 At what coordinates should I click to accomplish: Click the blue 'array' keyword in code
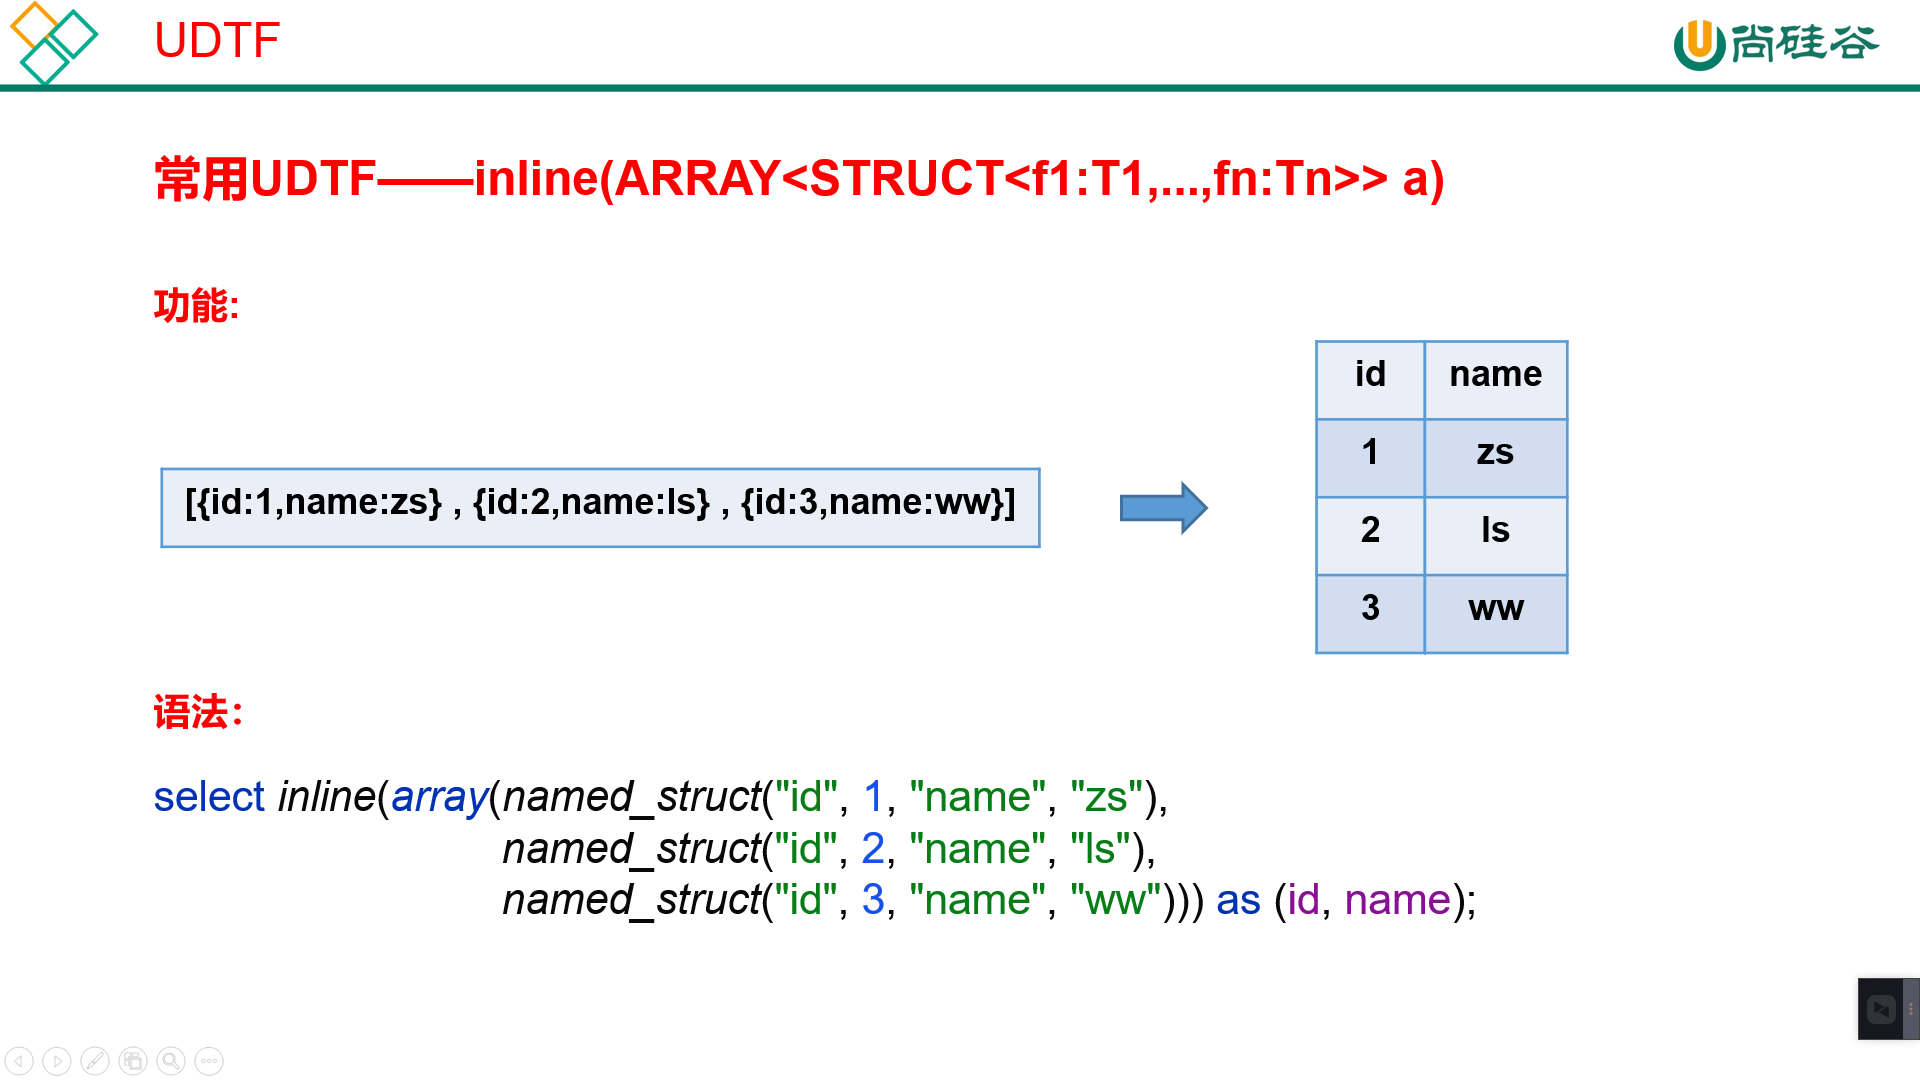point(440,798)
